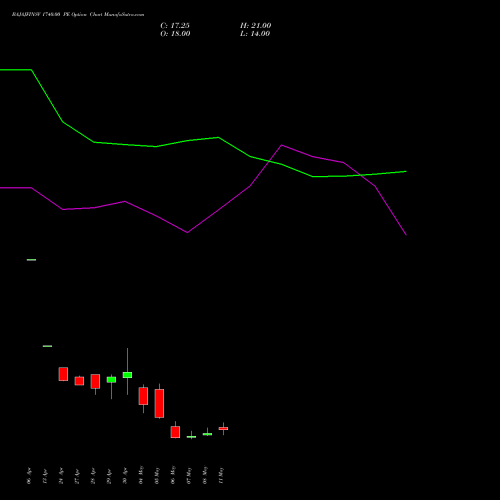Click the red candlestick for 27 Apr
Viewport: 500px width, 500px height.
[x=79, y=381]
